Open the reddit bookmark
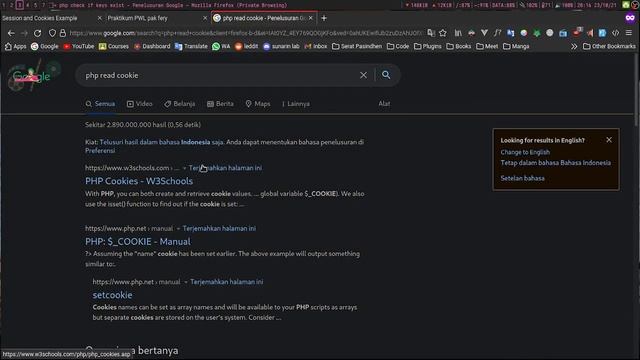Image resolution: width=640 pixels, height=360 pixels. (247, 47)
